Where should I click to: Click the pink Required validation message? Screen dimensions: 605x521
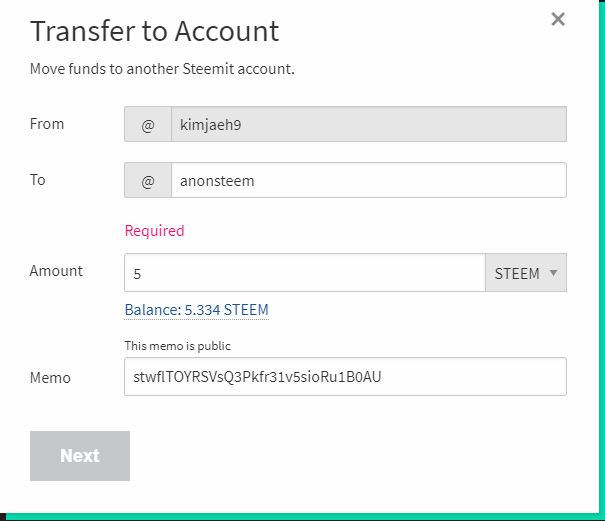[154, 231]
